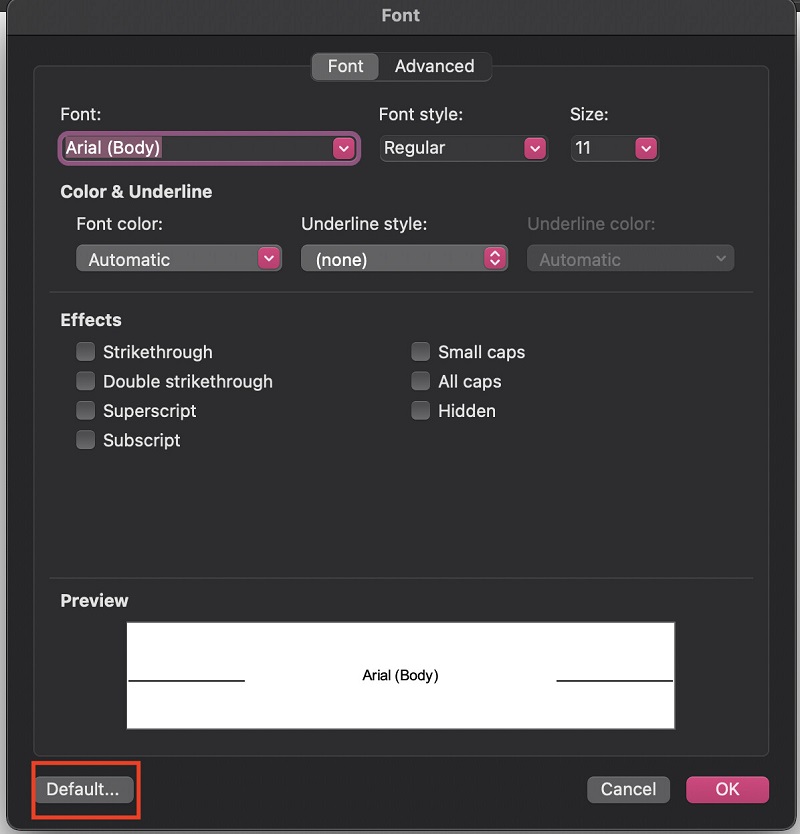Open the Size dropdown arrow

[646, 148]
